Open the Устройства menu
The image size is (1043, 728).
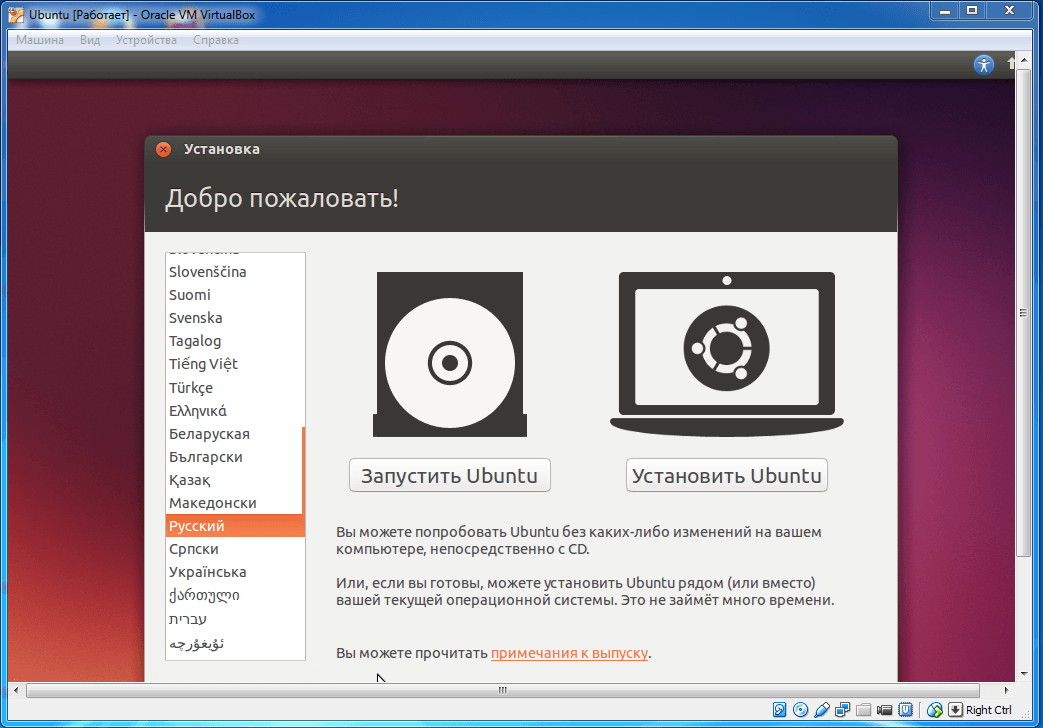146,40
